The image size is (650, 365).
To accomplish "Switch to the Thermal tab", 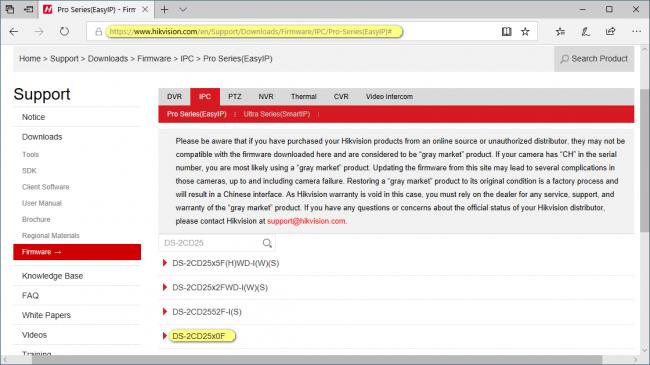I will pyautogui.click(x=303, y=97).
